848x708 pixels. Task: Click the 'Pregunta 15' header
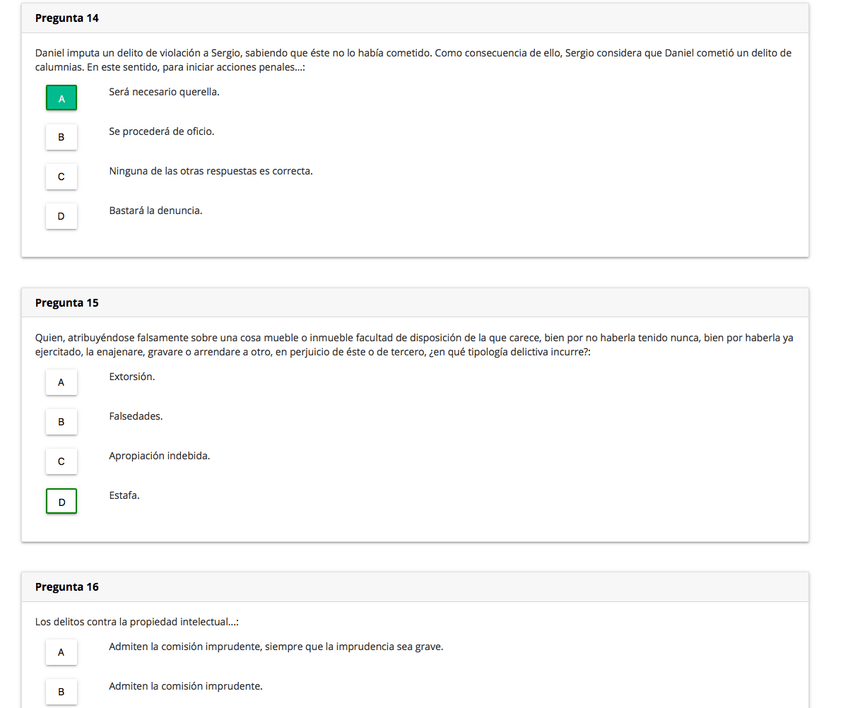click(x=67, y=302)
